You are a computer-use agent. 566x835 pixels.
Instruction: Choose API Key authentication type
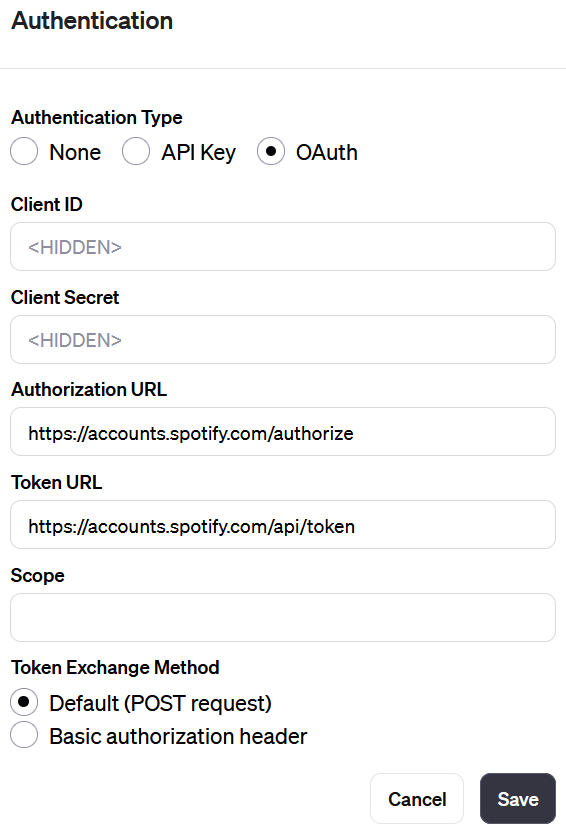click(136, 152)
